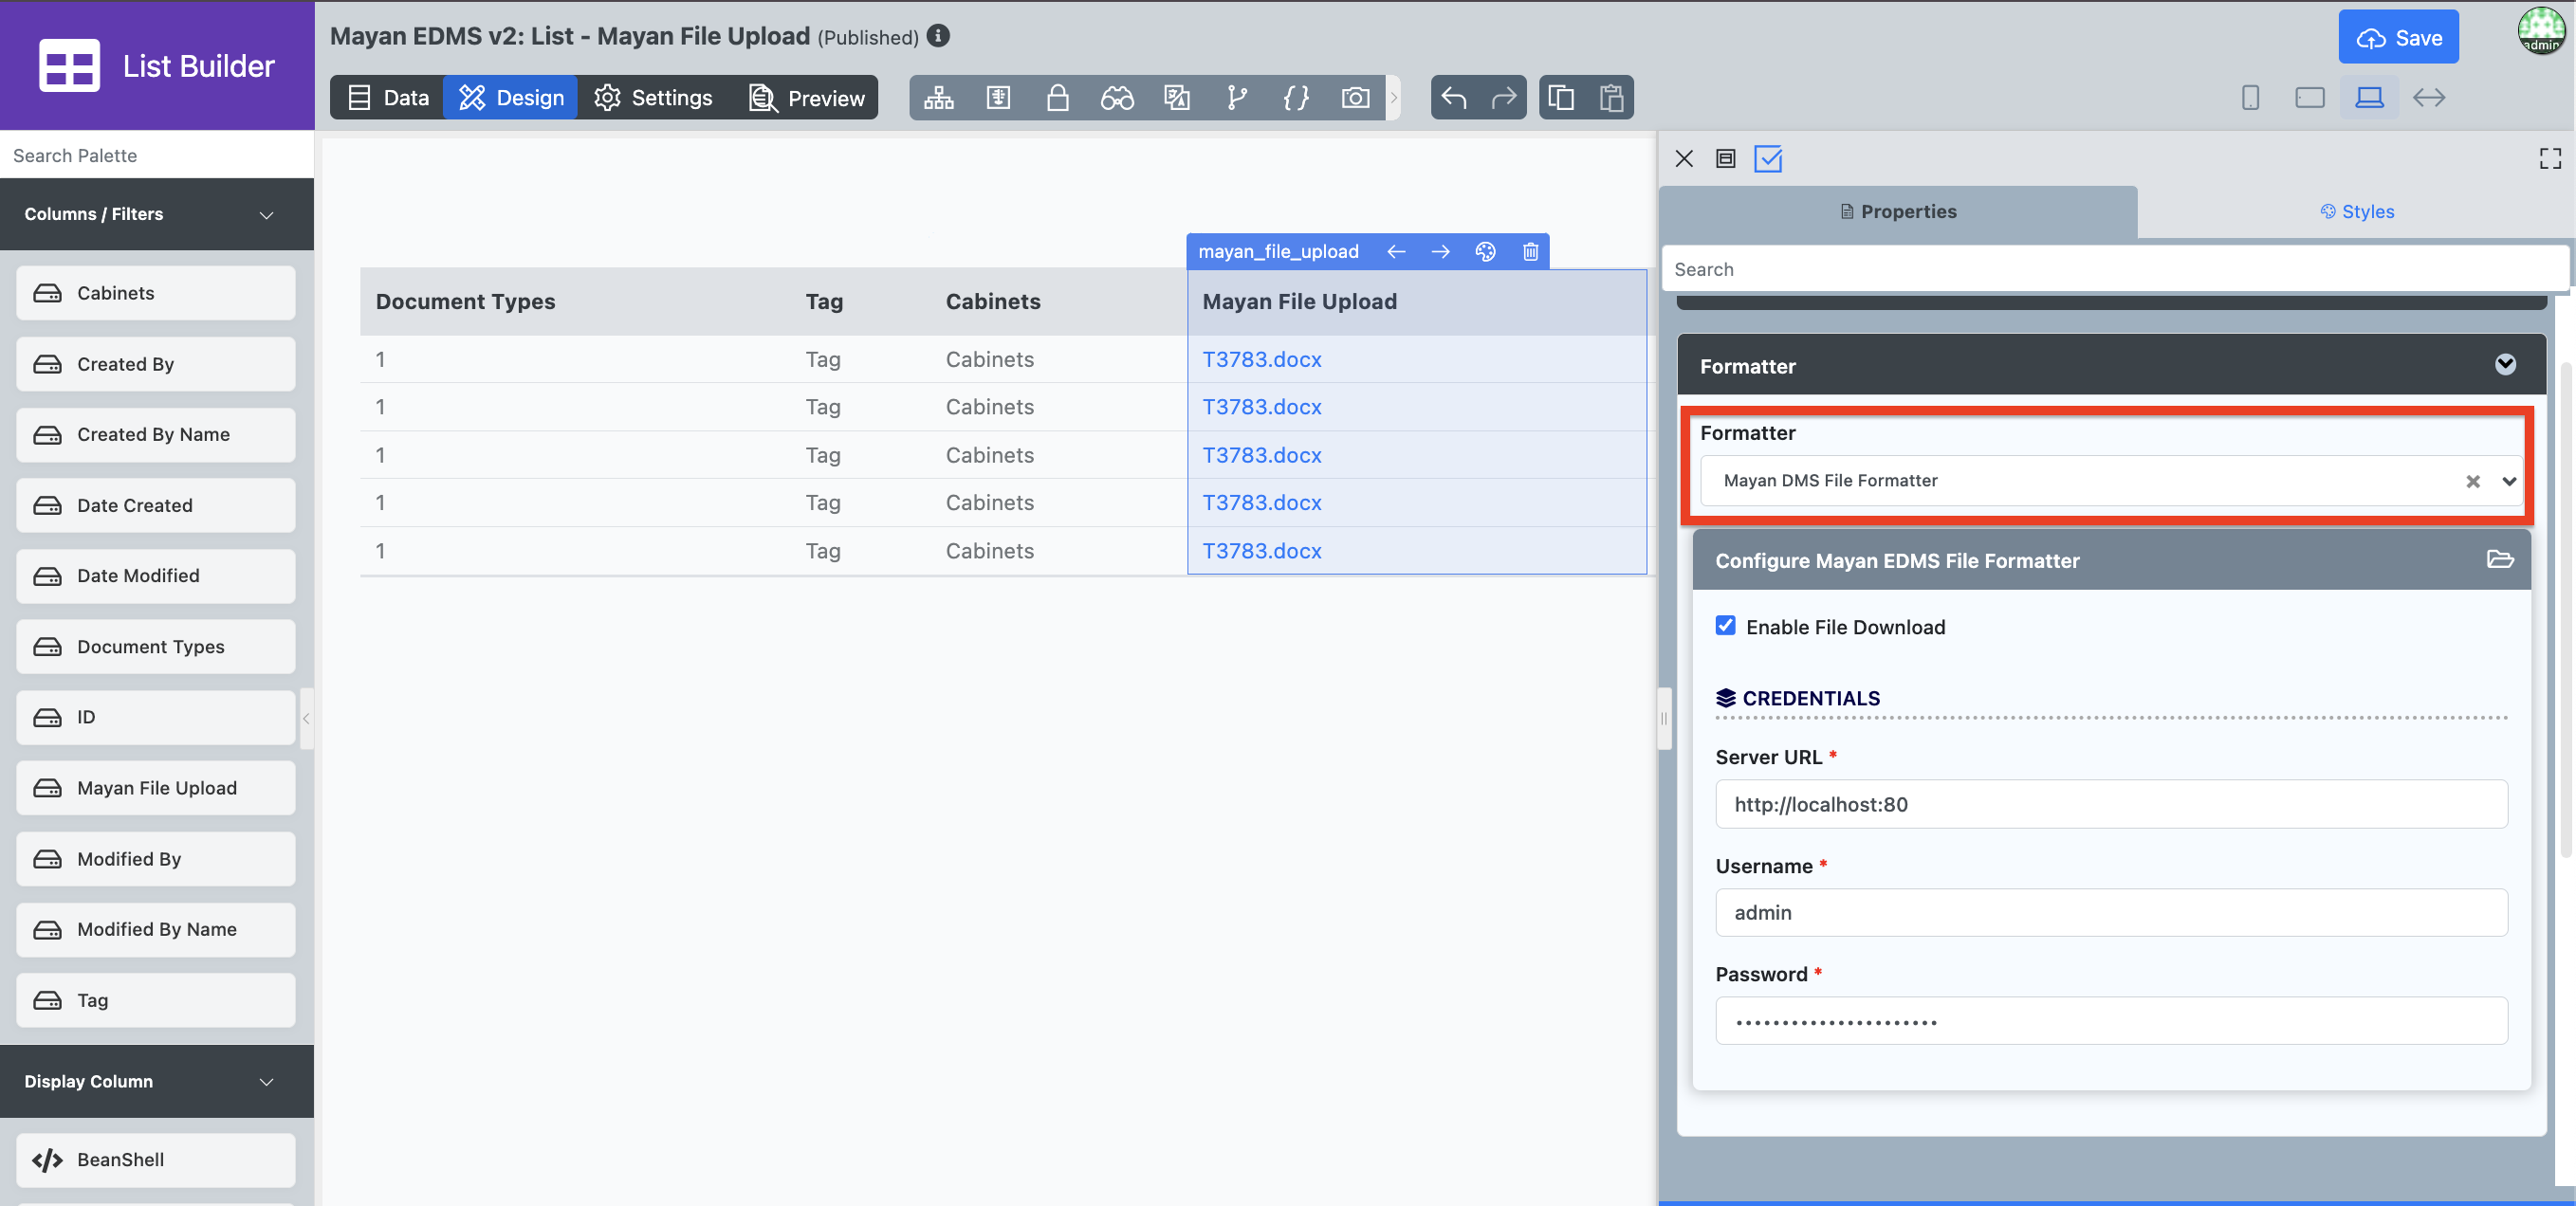
Task: Collapse the Display Column section
Action: click(x=267, y=1082)
